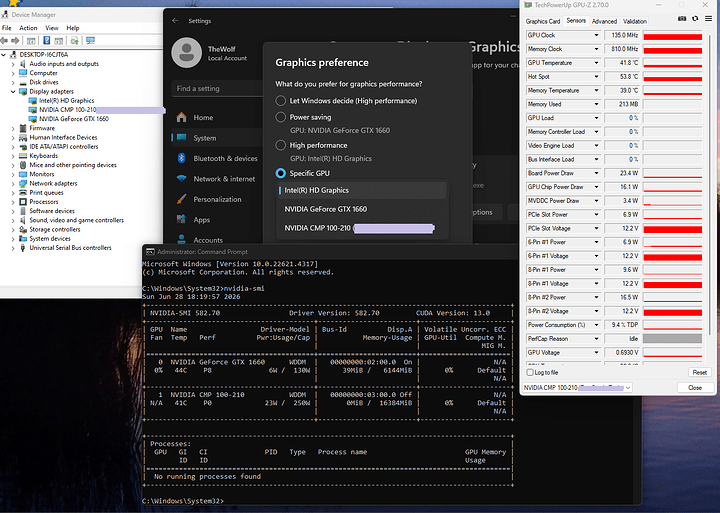The height and width of the screenshot is (513, 720).
Task: Open Personalization in Settings sidebar
Action: pos(217,199)
